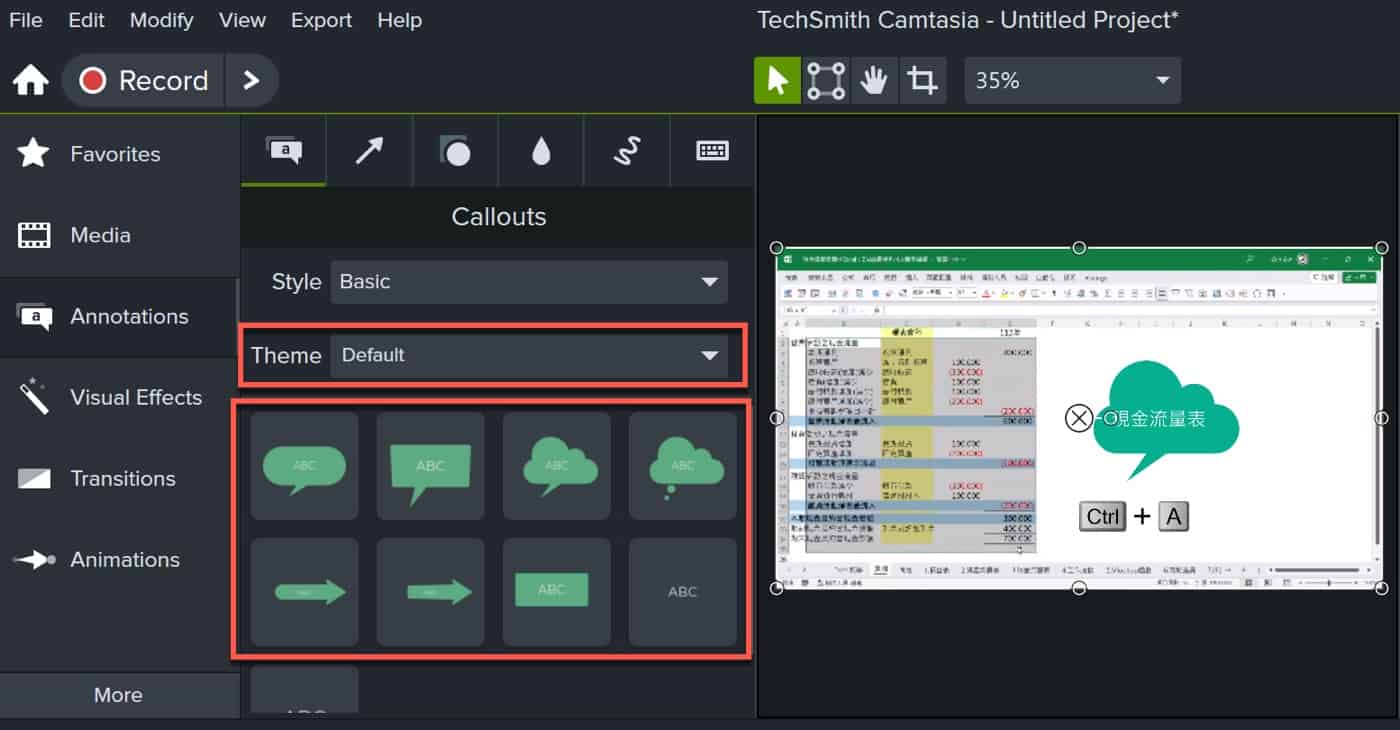Open the View menu

(243, 20)
